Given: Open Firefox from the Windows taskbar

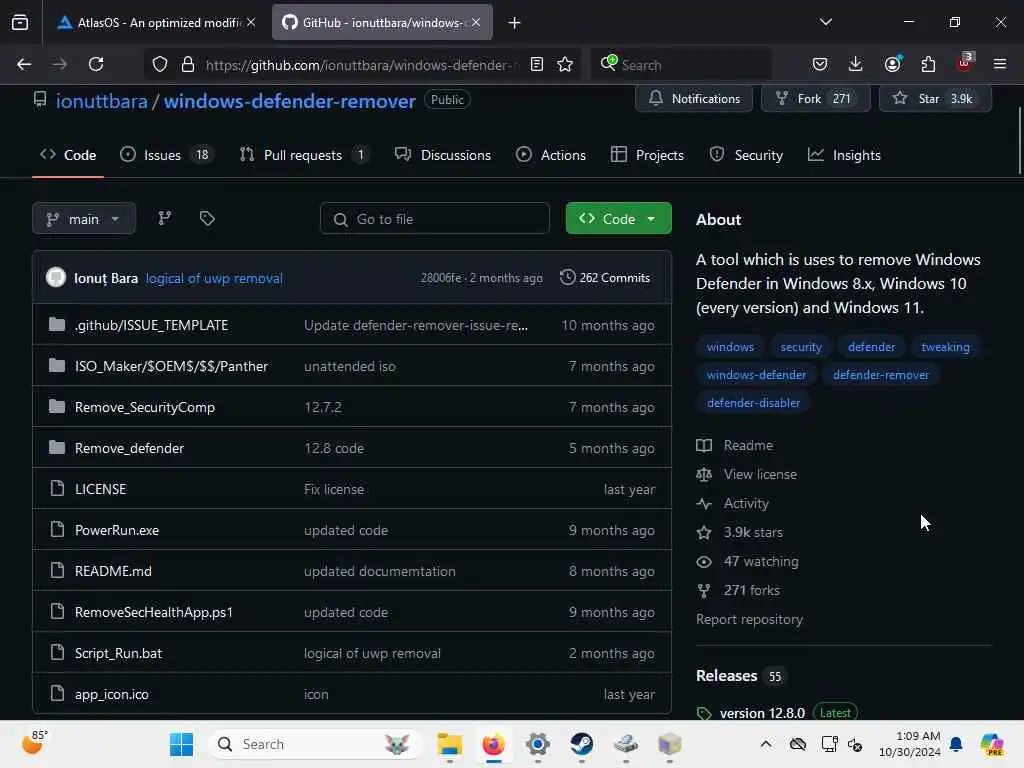Looking at the screenshot, I should (494, 744).
